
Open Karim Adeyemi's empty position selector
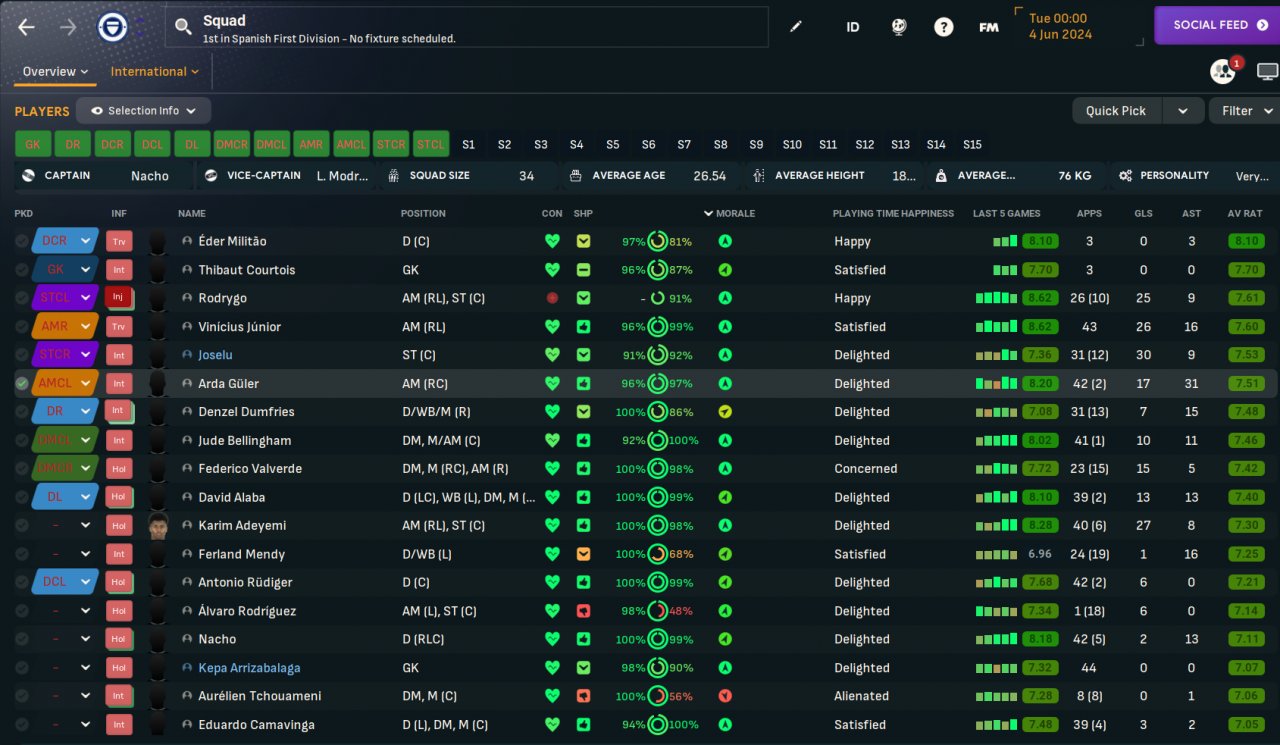pos(65,525)
